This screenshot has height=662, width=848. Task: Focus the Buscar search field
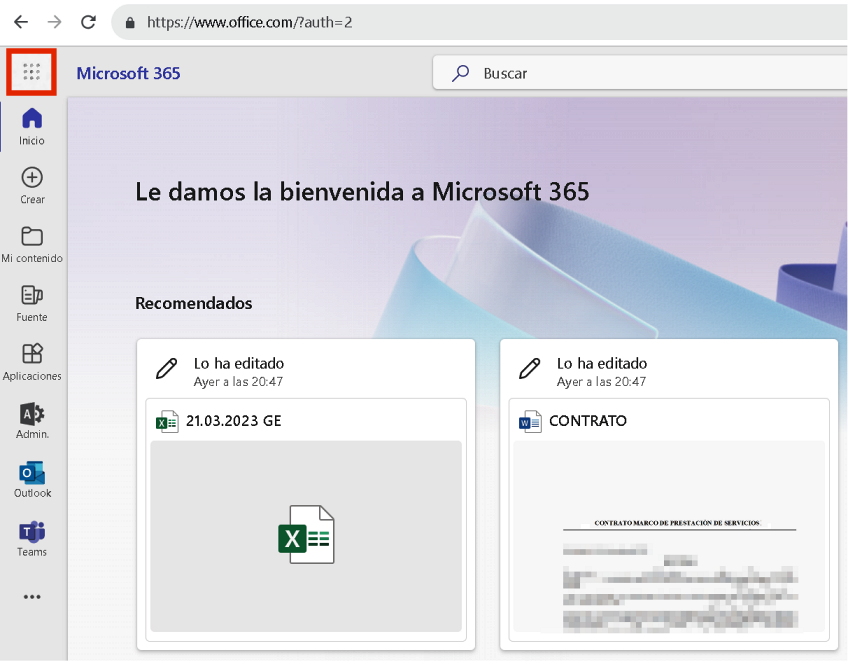coord(640,73)
